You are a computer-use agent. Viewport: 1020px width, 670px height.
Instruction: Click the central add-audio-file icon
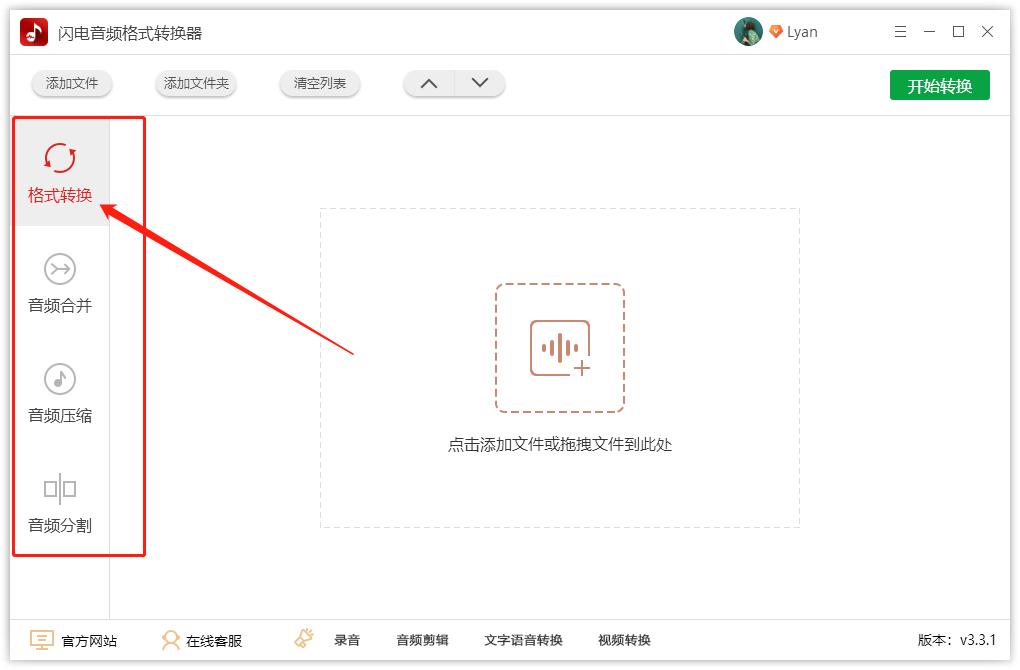click(559, 348)
